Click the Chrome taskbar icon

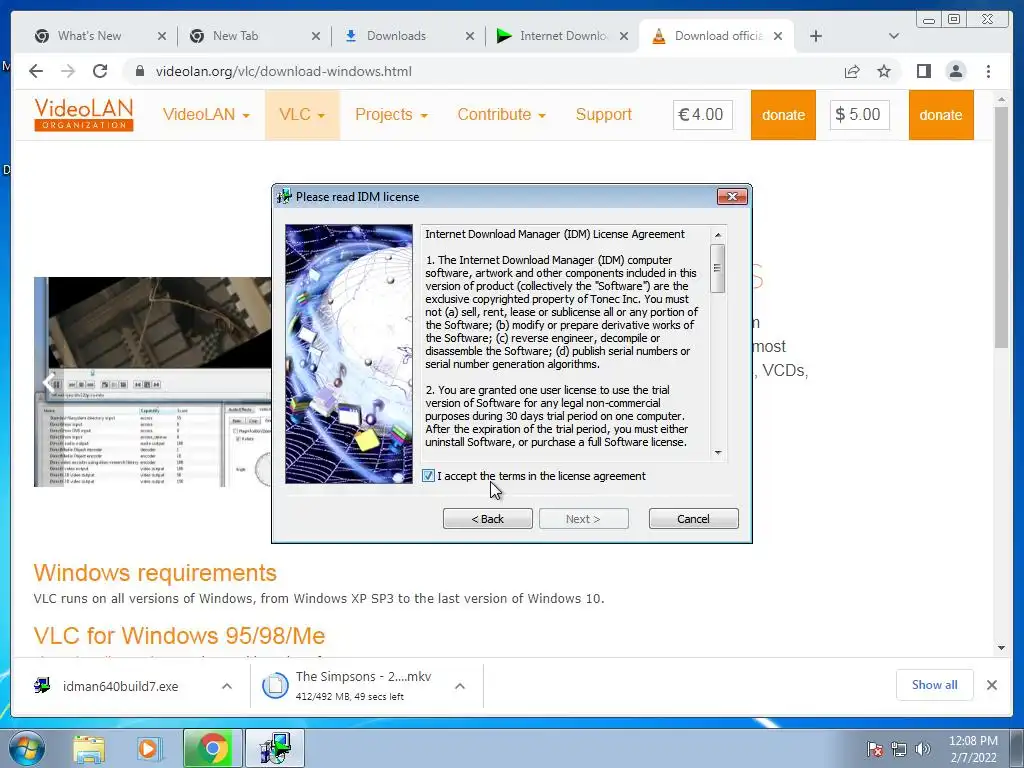coord(212,748)
